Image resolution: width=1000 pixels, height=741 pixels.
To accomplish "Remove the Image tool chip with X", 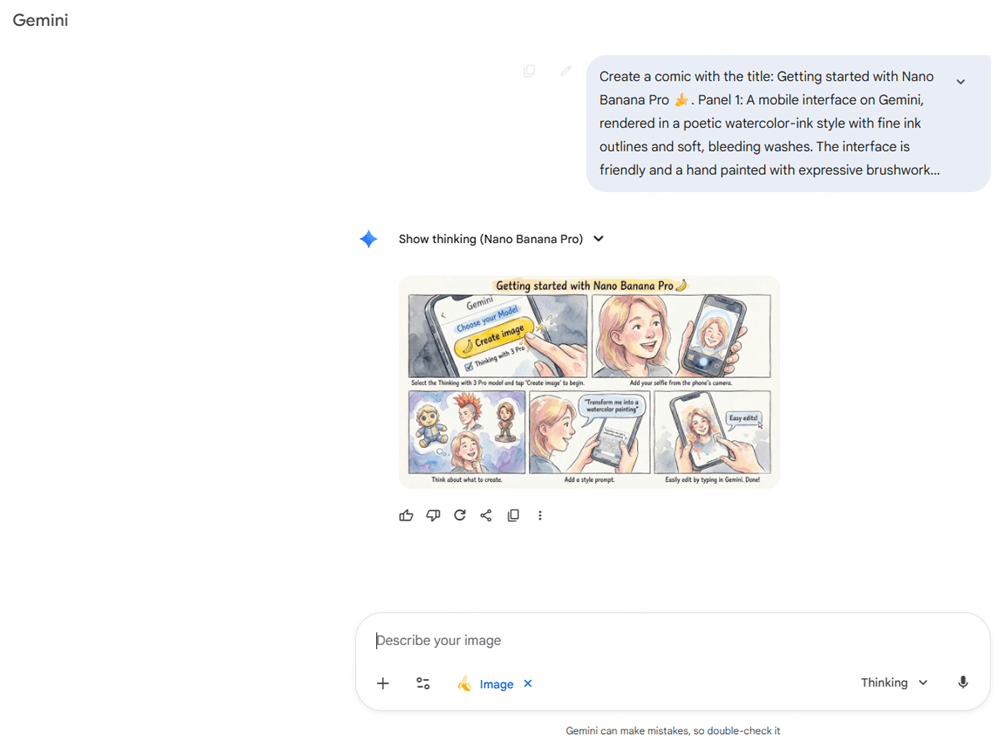I will tap(528, 684).
